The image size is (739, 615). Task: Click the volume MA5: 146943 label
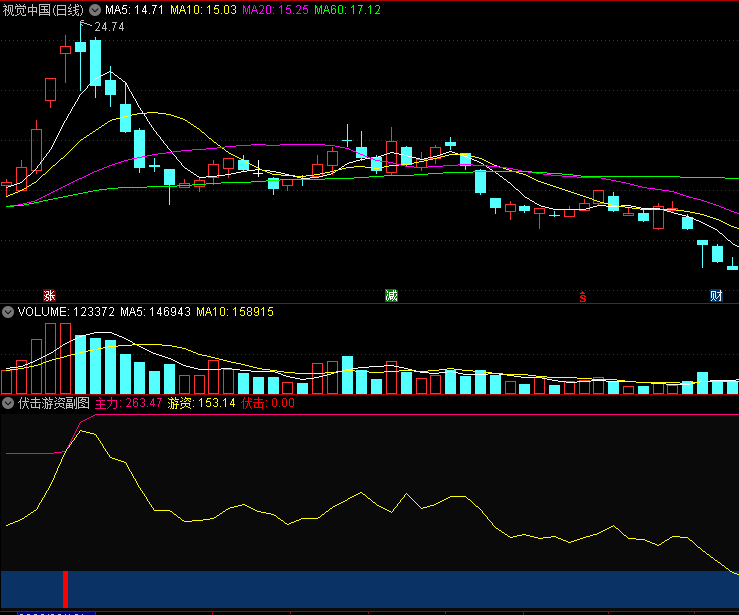point(156,312)
